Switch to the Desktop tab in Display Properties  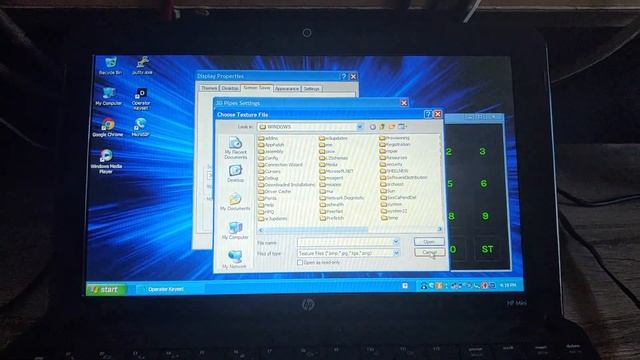(230, 88)
